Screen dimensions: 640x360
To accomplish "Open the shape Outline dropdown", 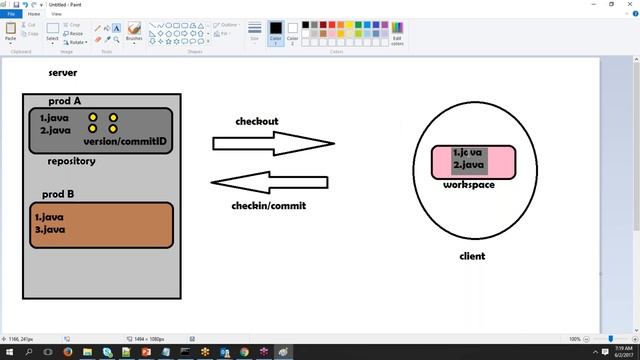I will [226, 25].
